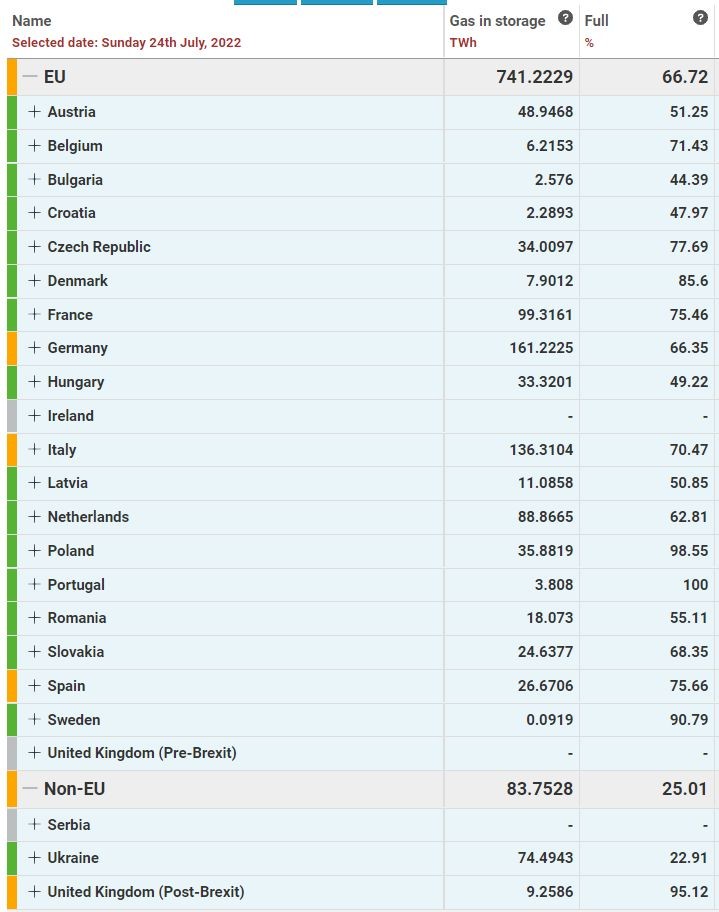Expand the Netherlands row
Viewport: 719px width, 912px height.
(x=34, y=516)
